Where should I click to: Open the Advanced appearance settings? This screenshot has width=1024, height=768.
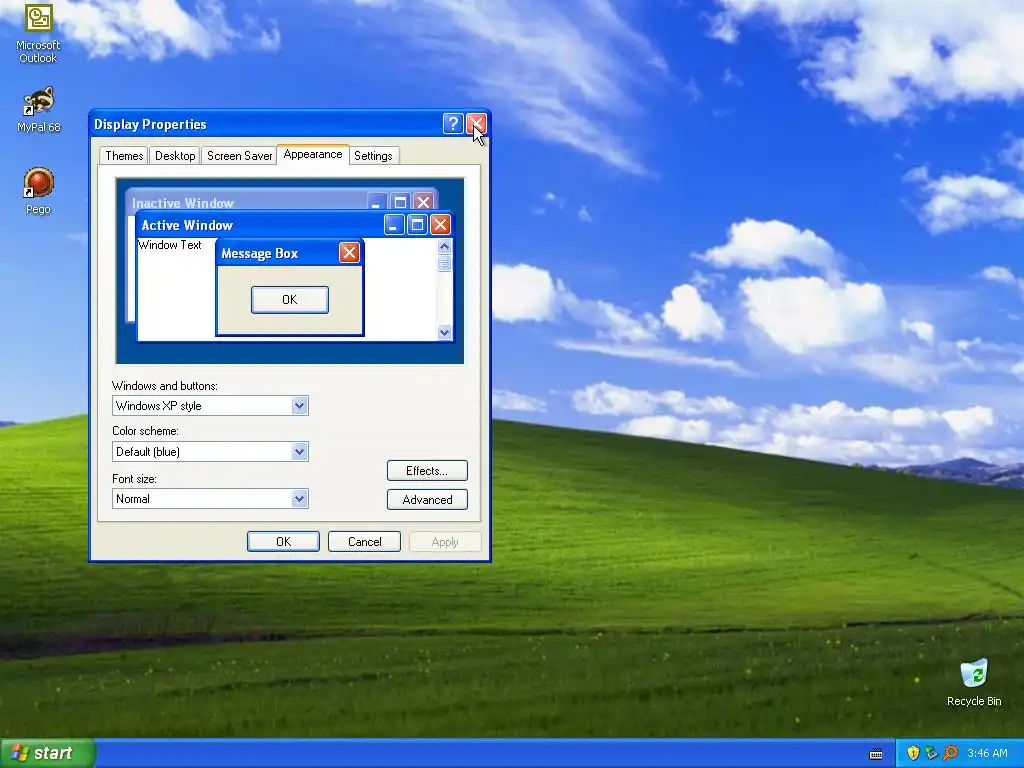(x=427, y=500)
